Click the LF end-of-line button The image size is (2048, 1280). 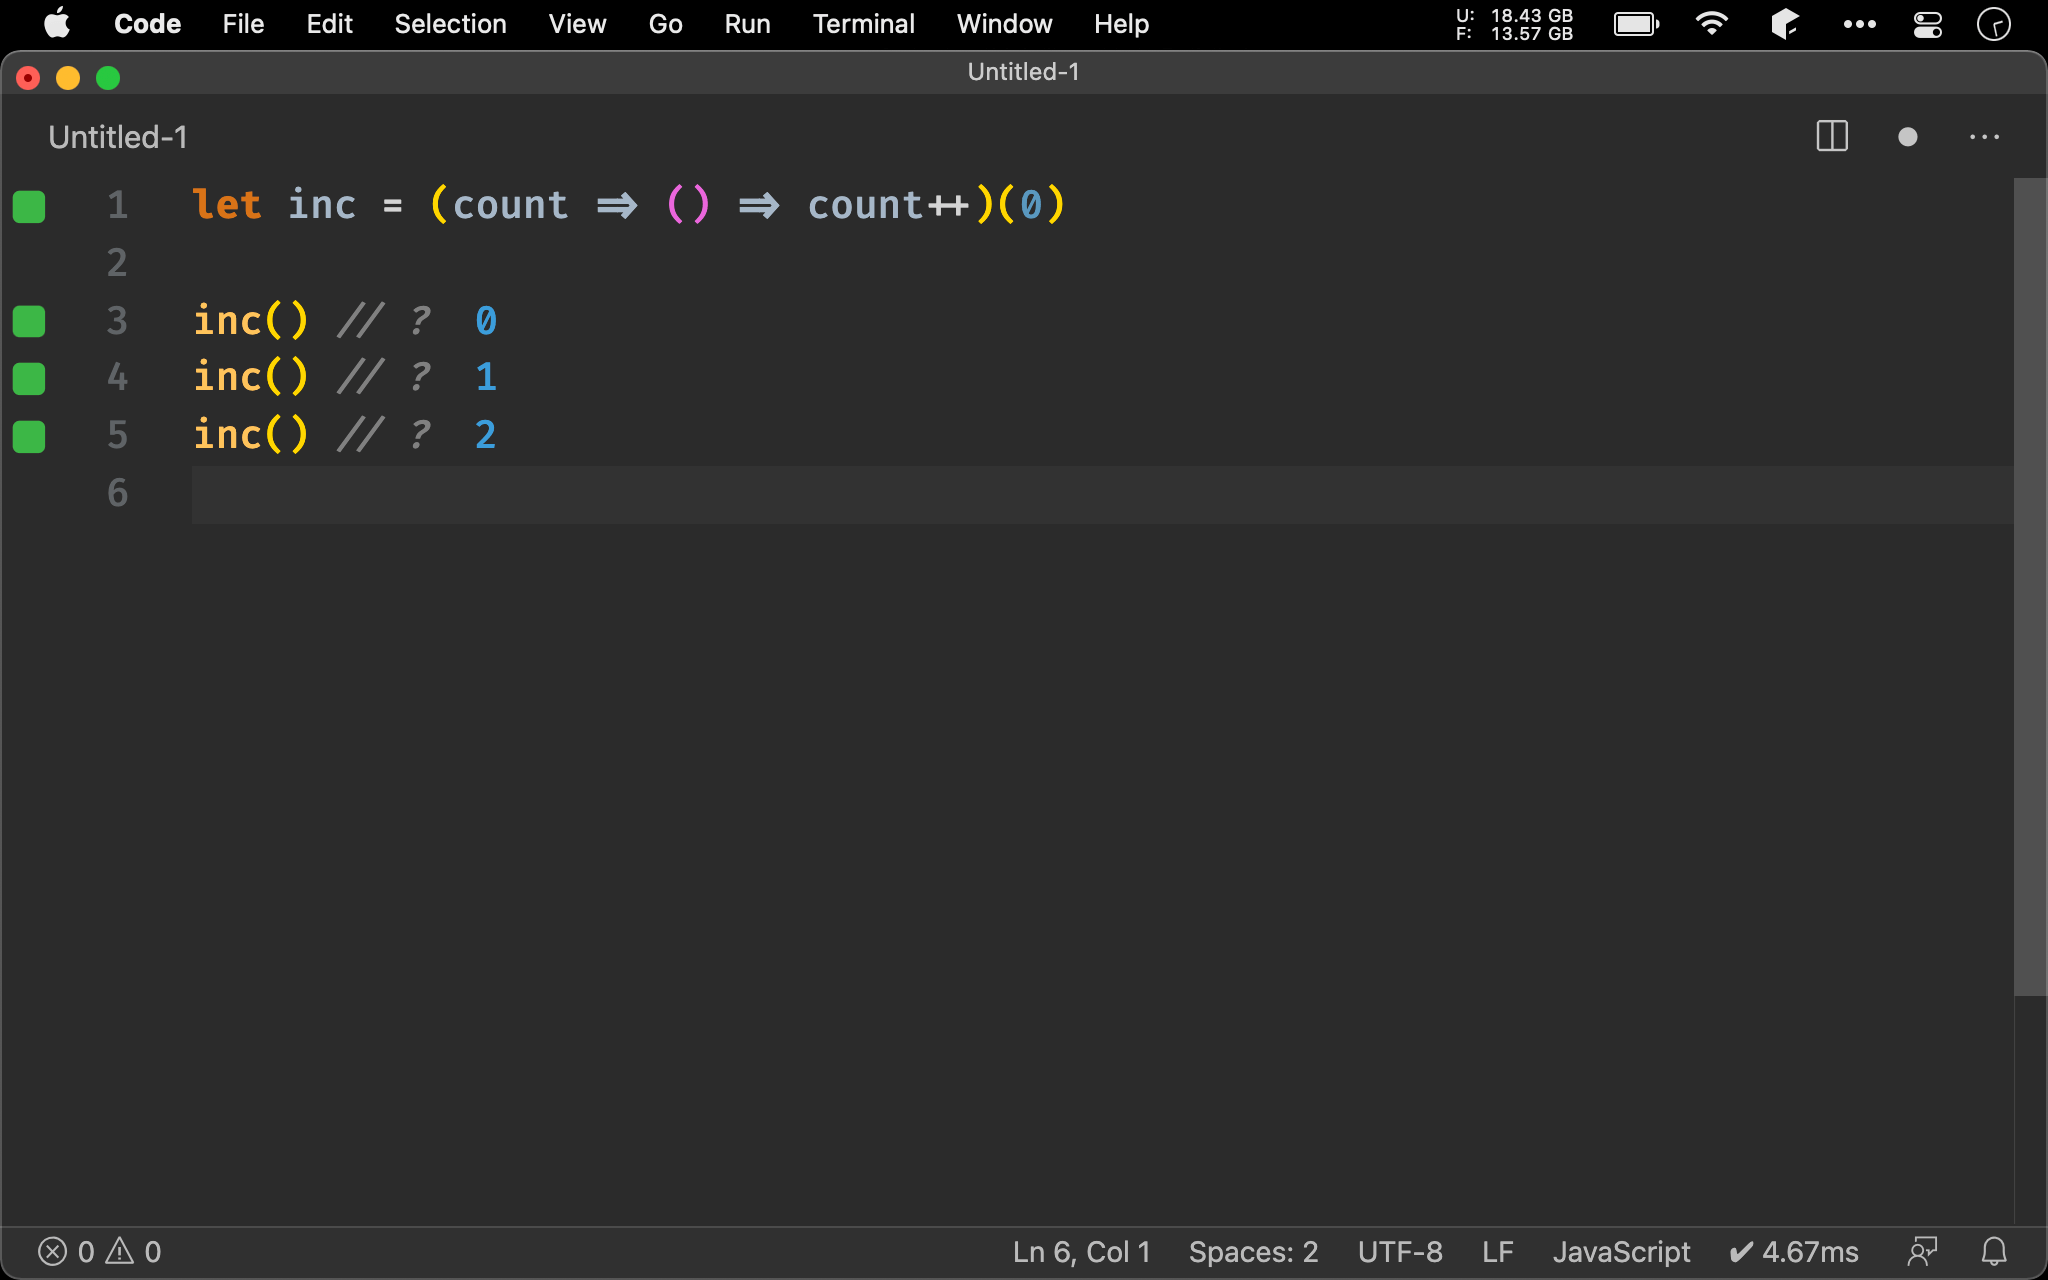tap(1497, 1251)
